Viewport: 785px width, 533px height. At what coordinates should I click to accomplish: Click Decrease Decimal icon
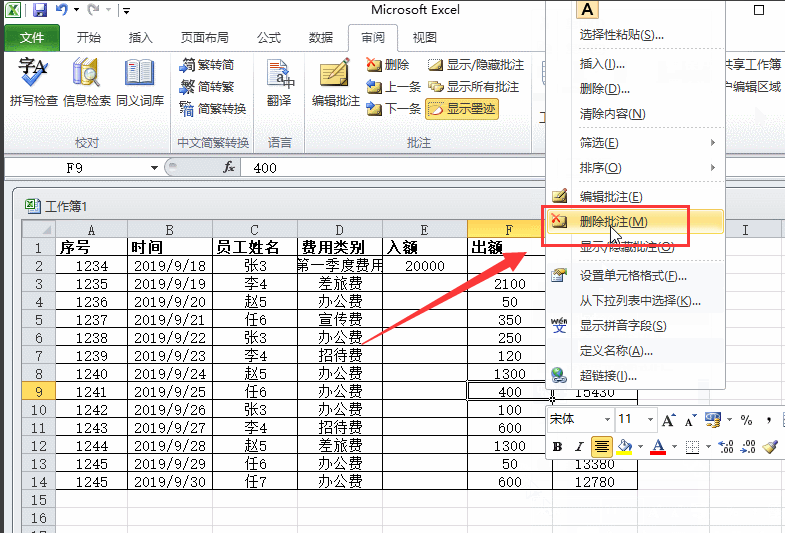[748, 446]
